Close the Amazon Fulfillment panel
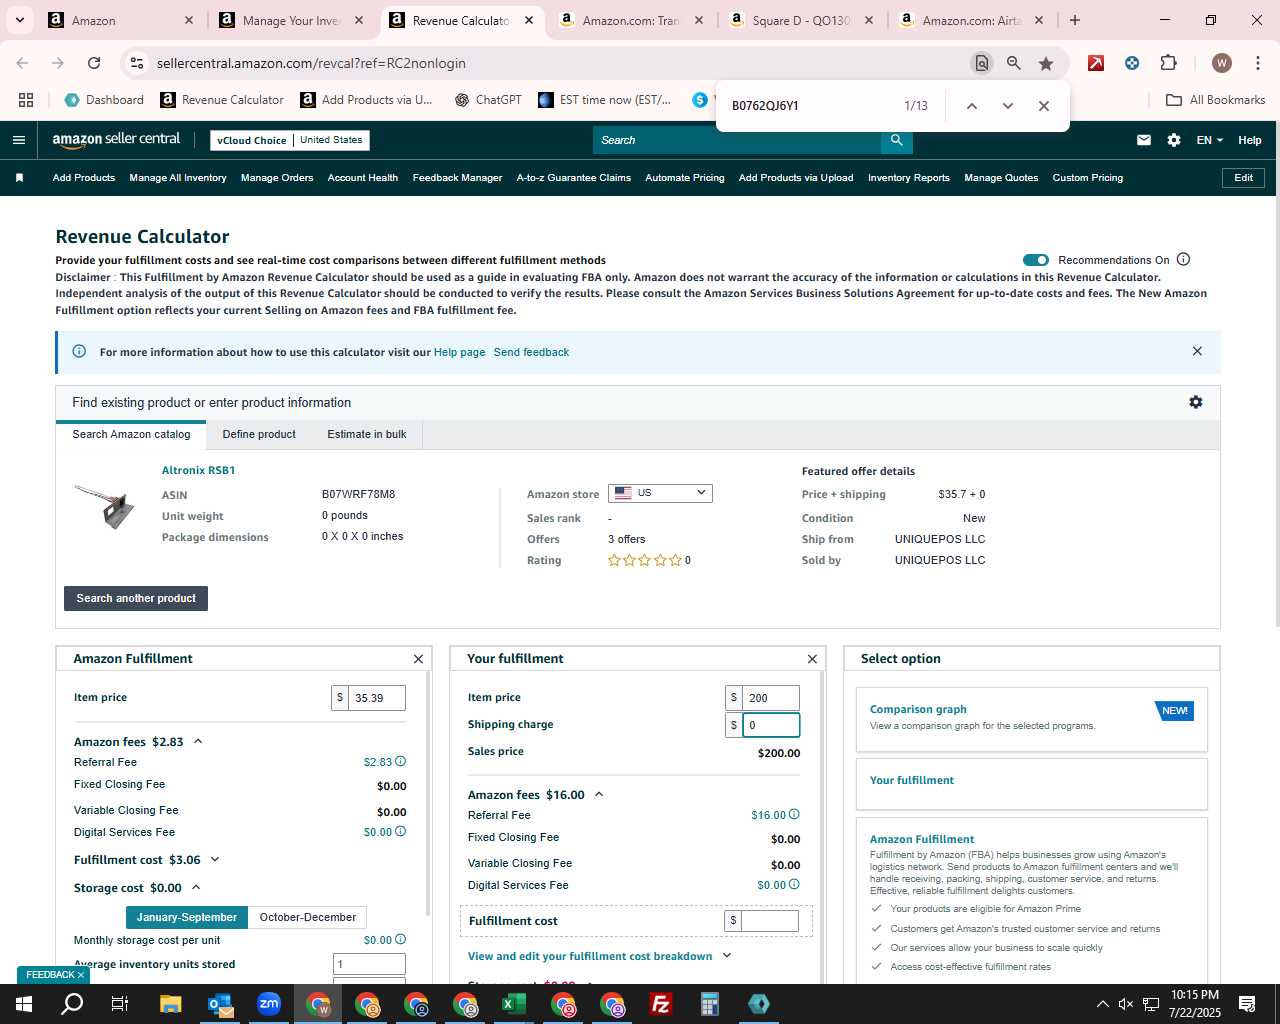The height and width of the screenshot is (1024, 1280). (x=418, y=659)
